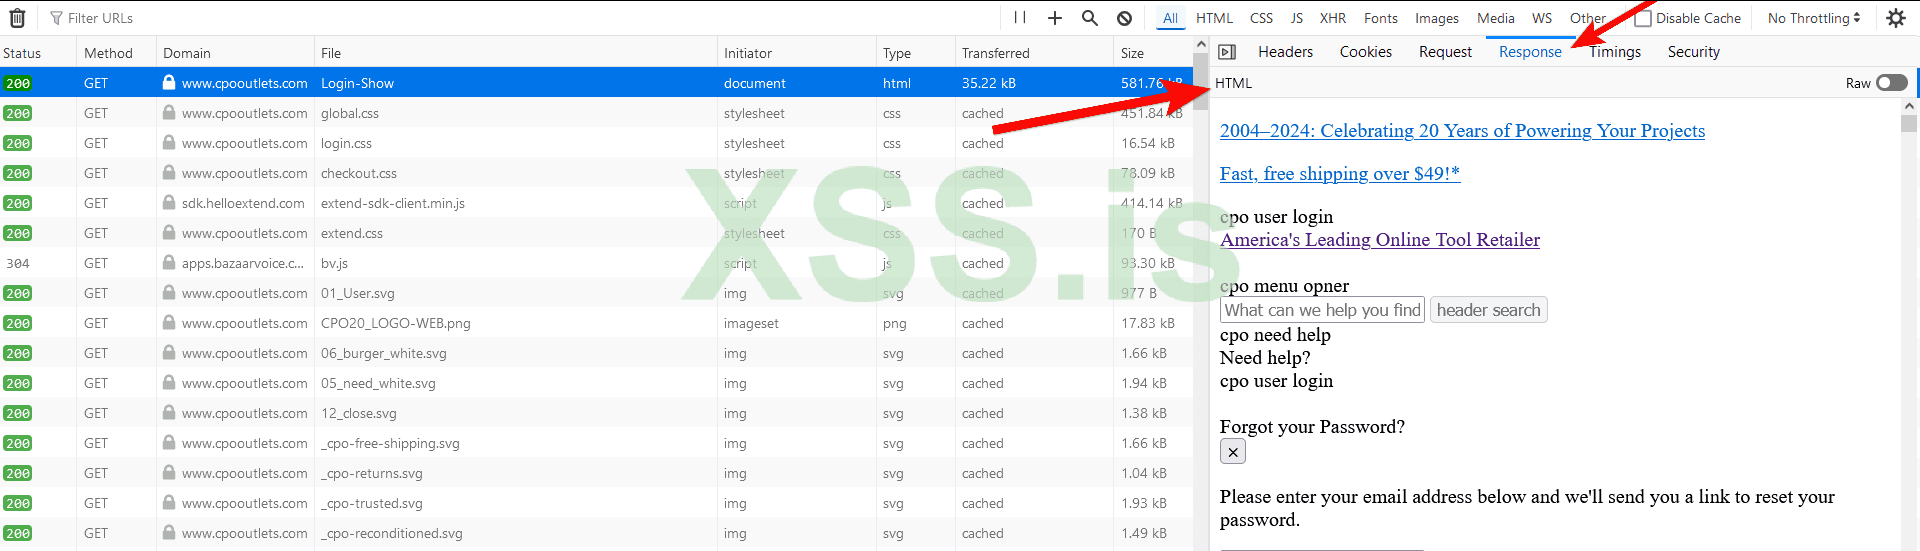The width and height of the screenshot is (1920, 551).
Task: Open the No Throttling dropdown
Action: click(x=1814, y=18)
